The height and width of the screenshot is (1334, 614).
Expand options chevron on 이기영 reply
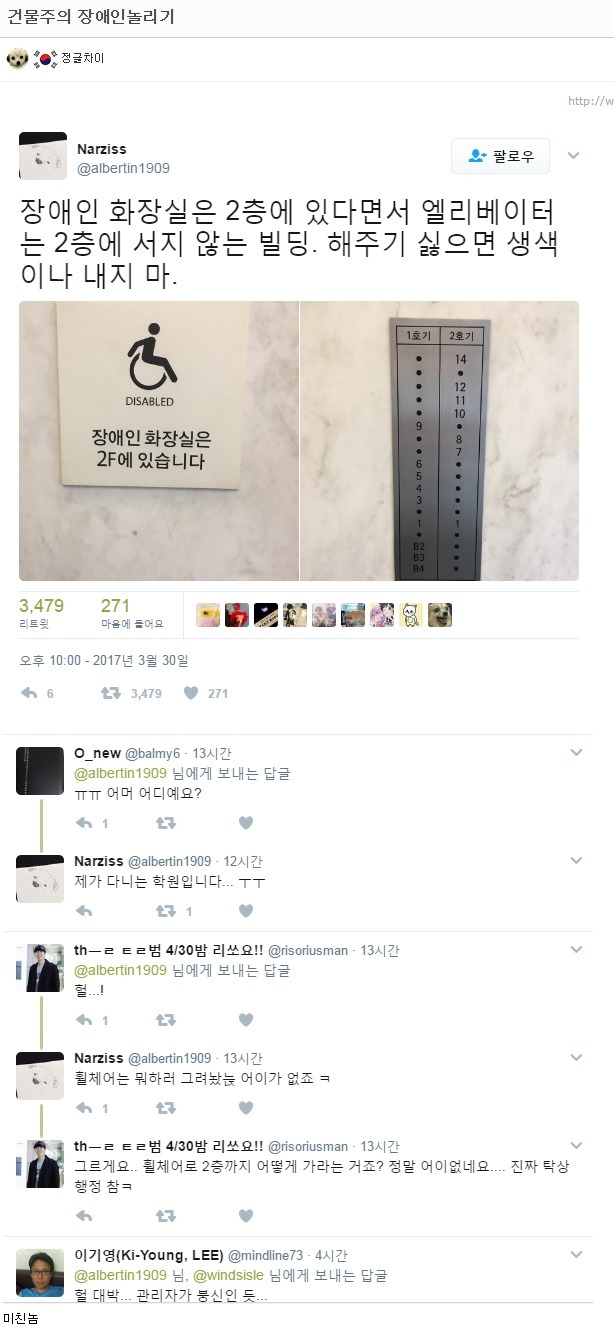[x=576, y=1255]
